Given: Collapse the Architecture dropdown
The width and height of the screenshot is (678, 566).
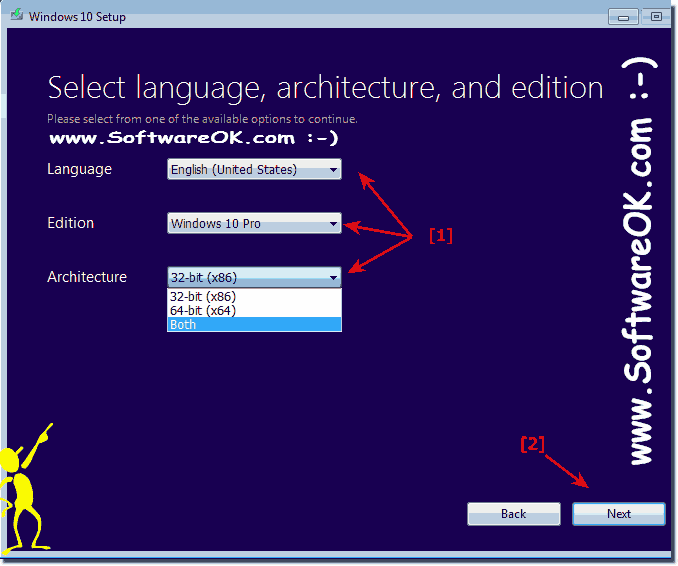Looking at the screenshot, I should coord(254,277).
